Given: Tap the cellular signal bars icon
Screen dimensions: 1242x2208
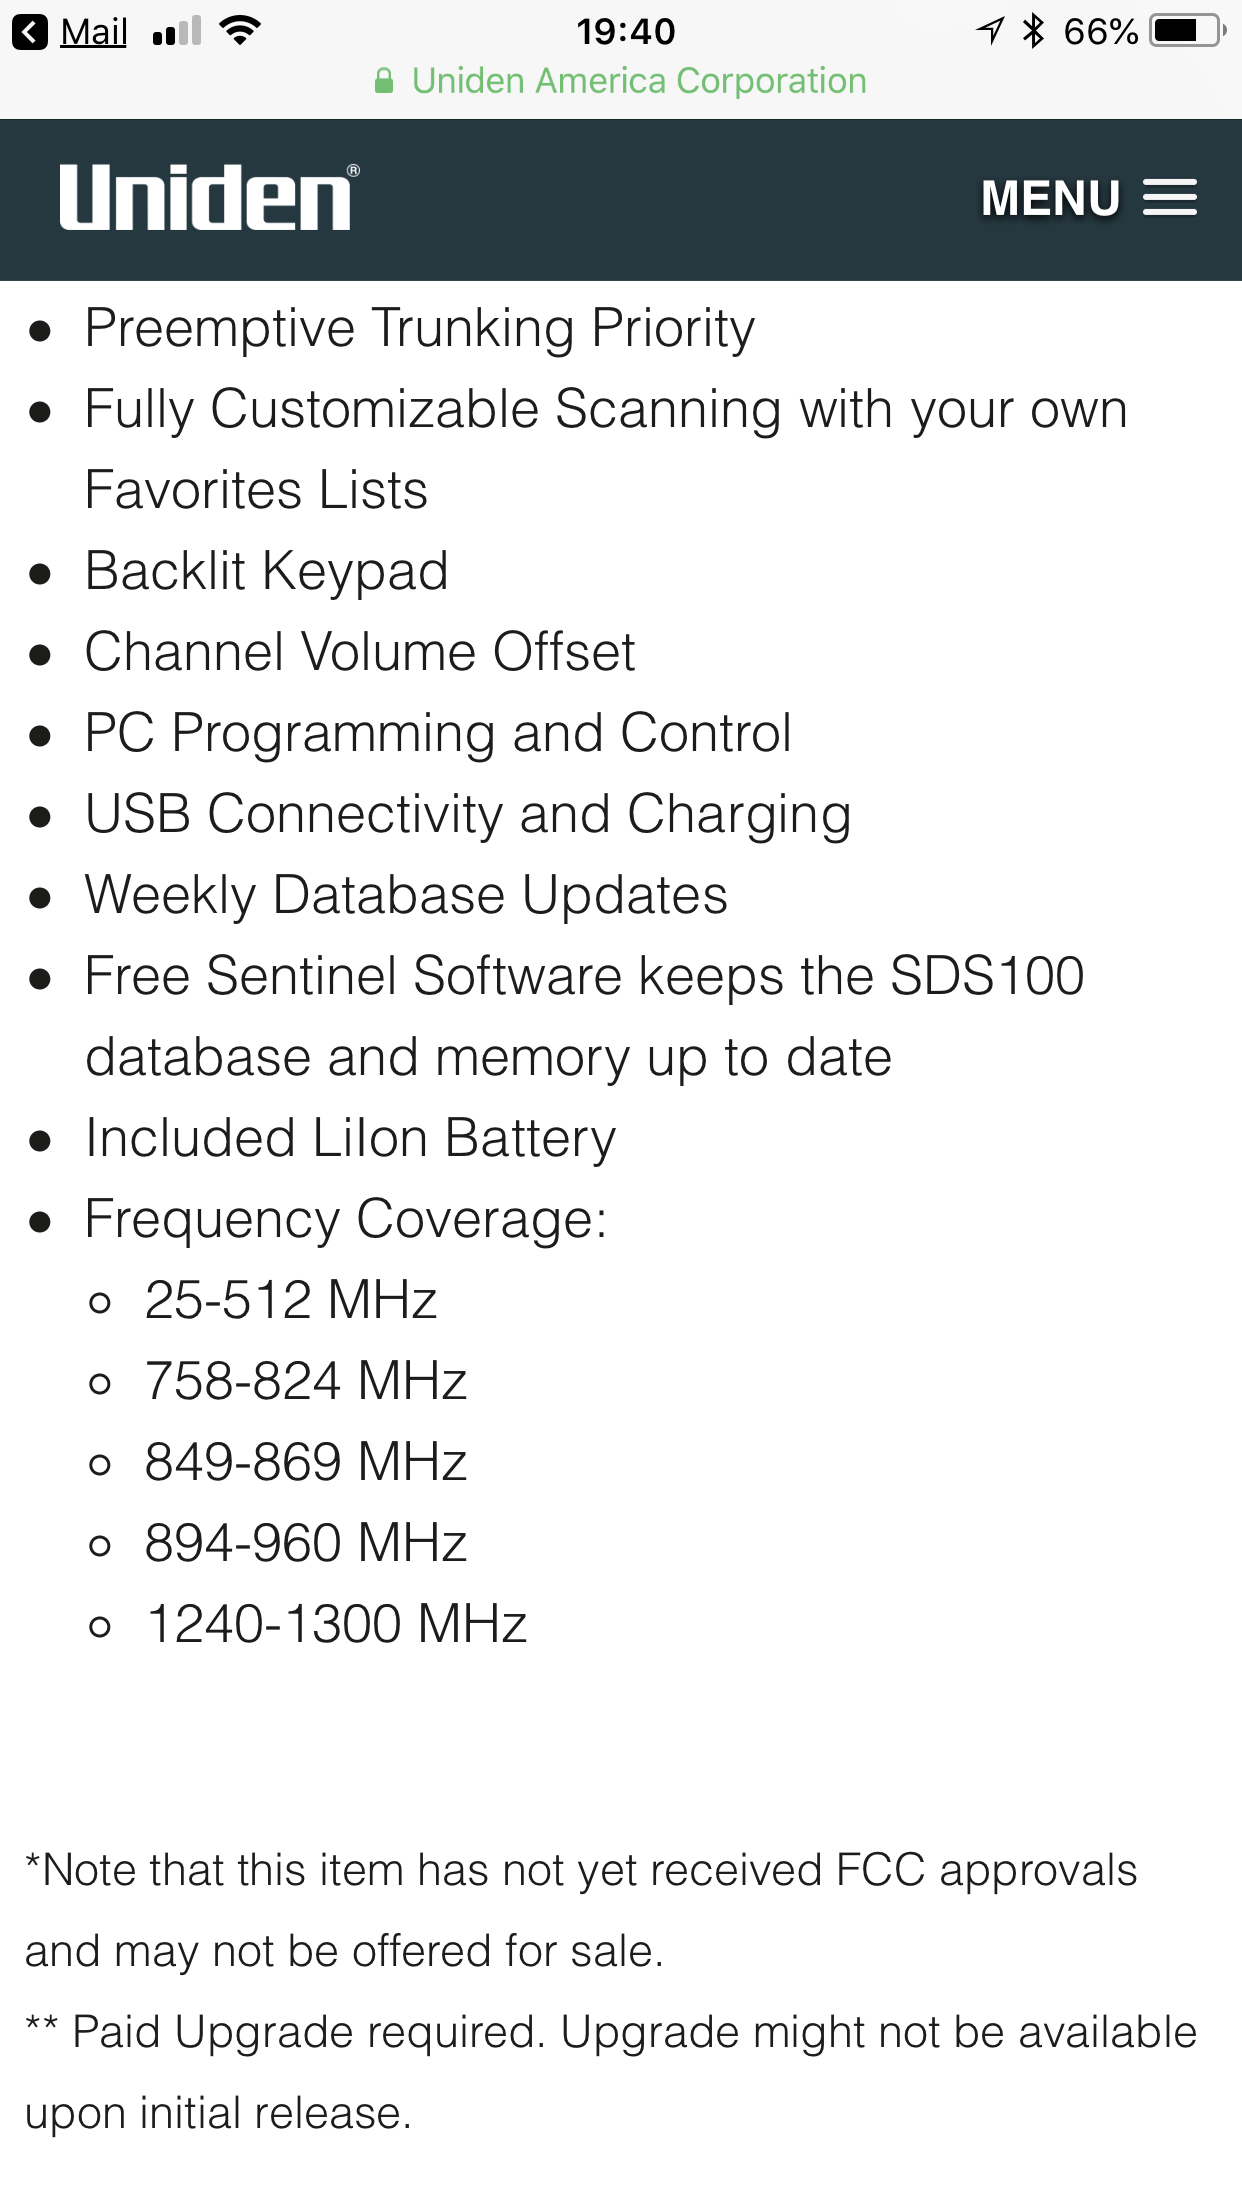Looking at the screenshot, I should (177, 32).
